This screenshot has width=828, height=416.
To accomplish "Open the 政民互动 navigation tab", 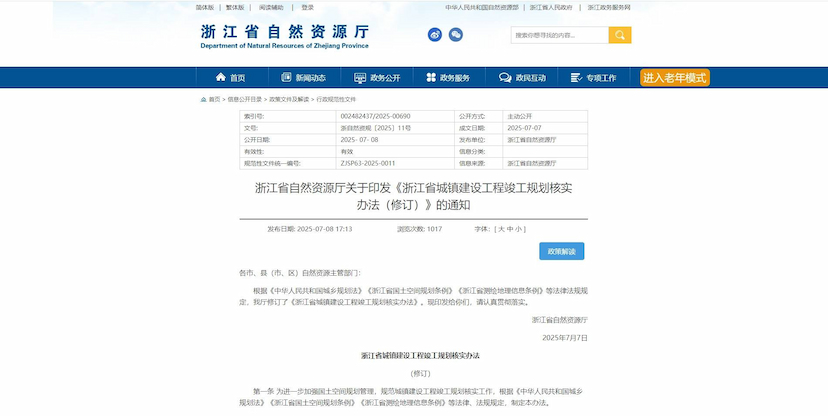I will [x=521, y=78].
